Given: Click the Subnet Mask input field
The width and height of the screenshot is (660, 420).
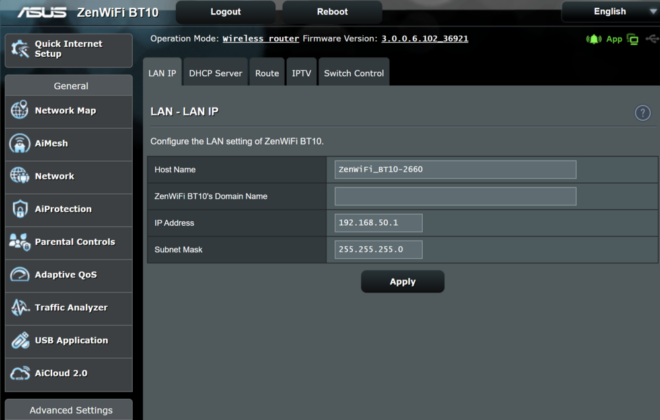Looking at the screenshot, I should pyautogui.click(x=378, y=249).
